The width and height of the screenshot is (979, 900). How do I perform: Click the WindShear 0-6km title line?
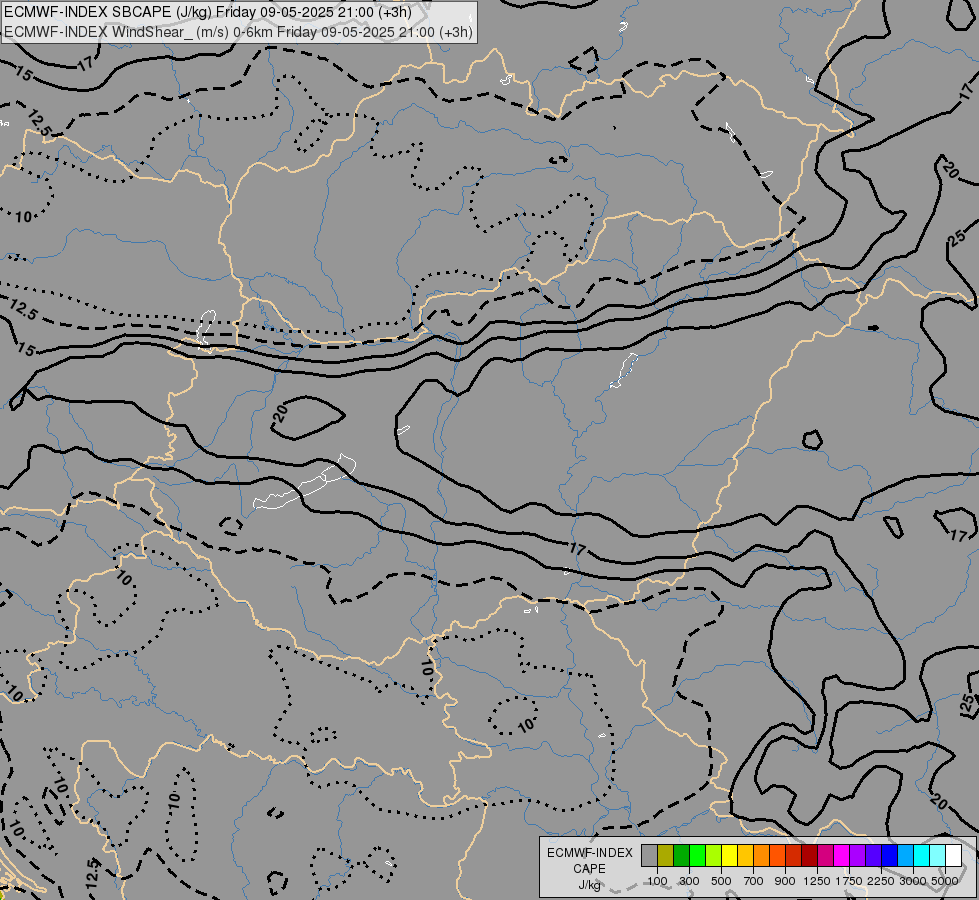click(239, 32)
